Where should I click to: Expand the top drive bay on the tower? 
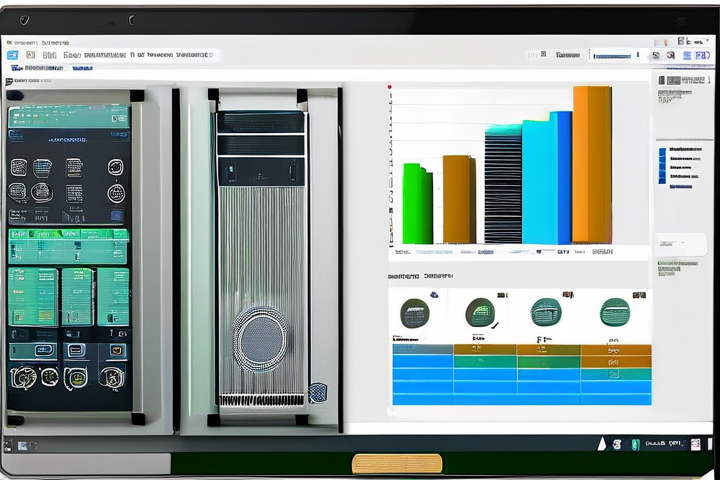(260, 122)
